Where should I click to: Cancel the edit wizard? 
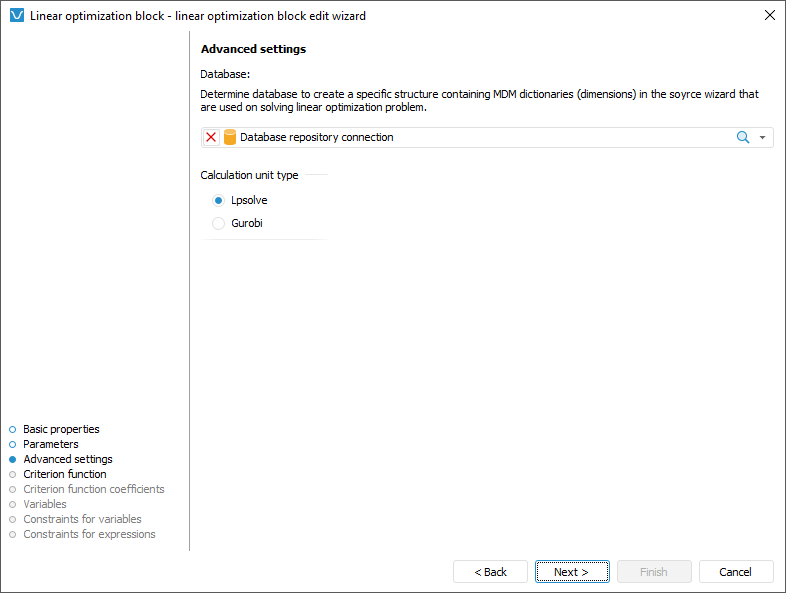point(736,572)
